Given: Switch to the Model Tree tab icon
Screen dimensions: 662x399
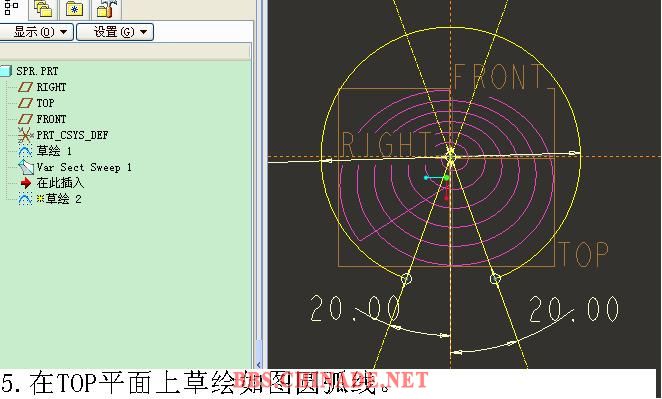Looking at the screenshot, I should tap(11, 7).
